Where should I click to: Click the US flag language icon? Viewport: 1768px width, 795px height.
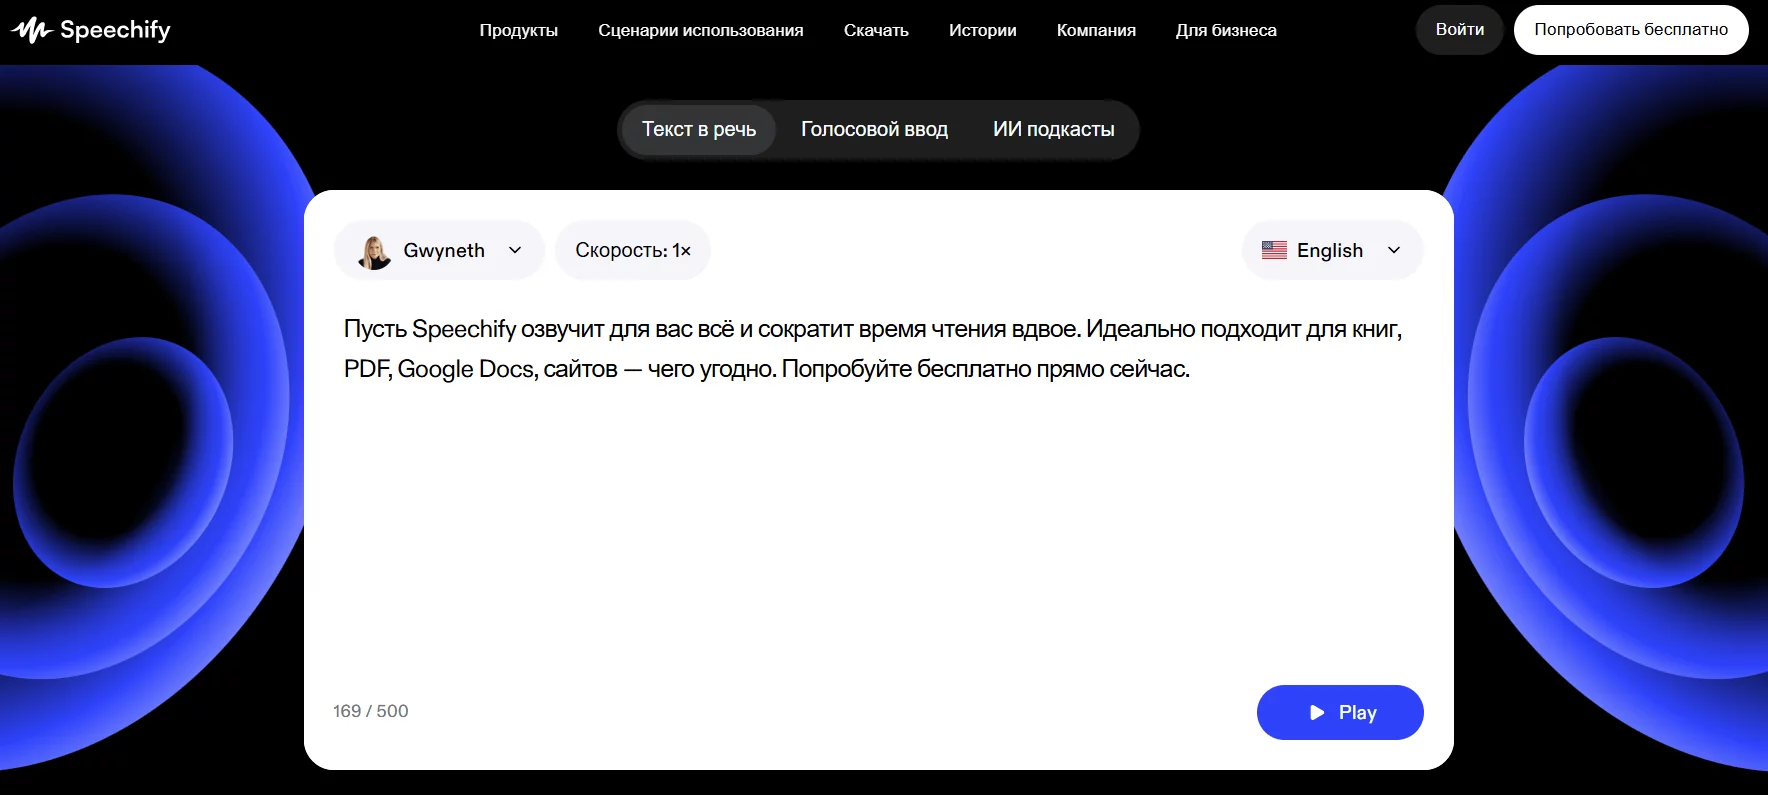coord(1274,251)
